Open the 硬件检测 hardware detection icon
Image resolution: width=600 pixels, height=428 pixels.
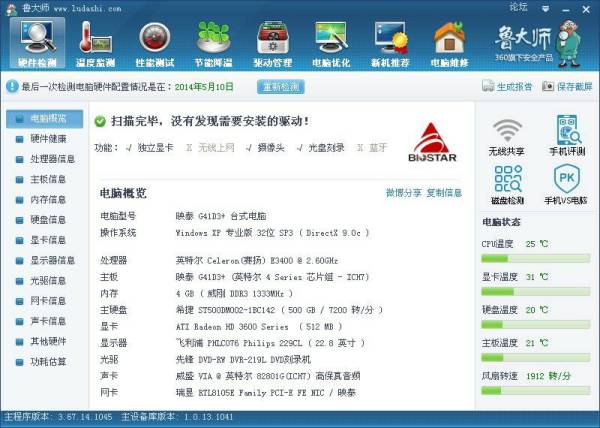[x=38, y=43]
